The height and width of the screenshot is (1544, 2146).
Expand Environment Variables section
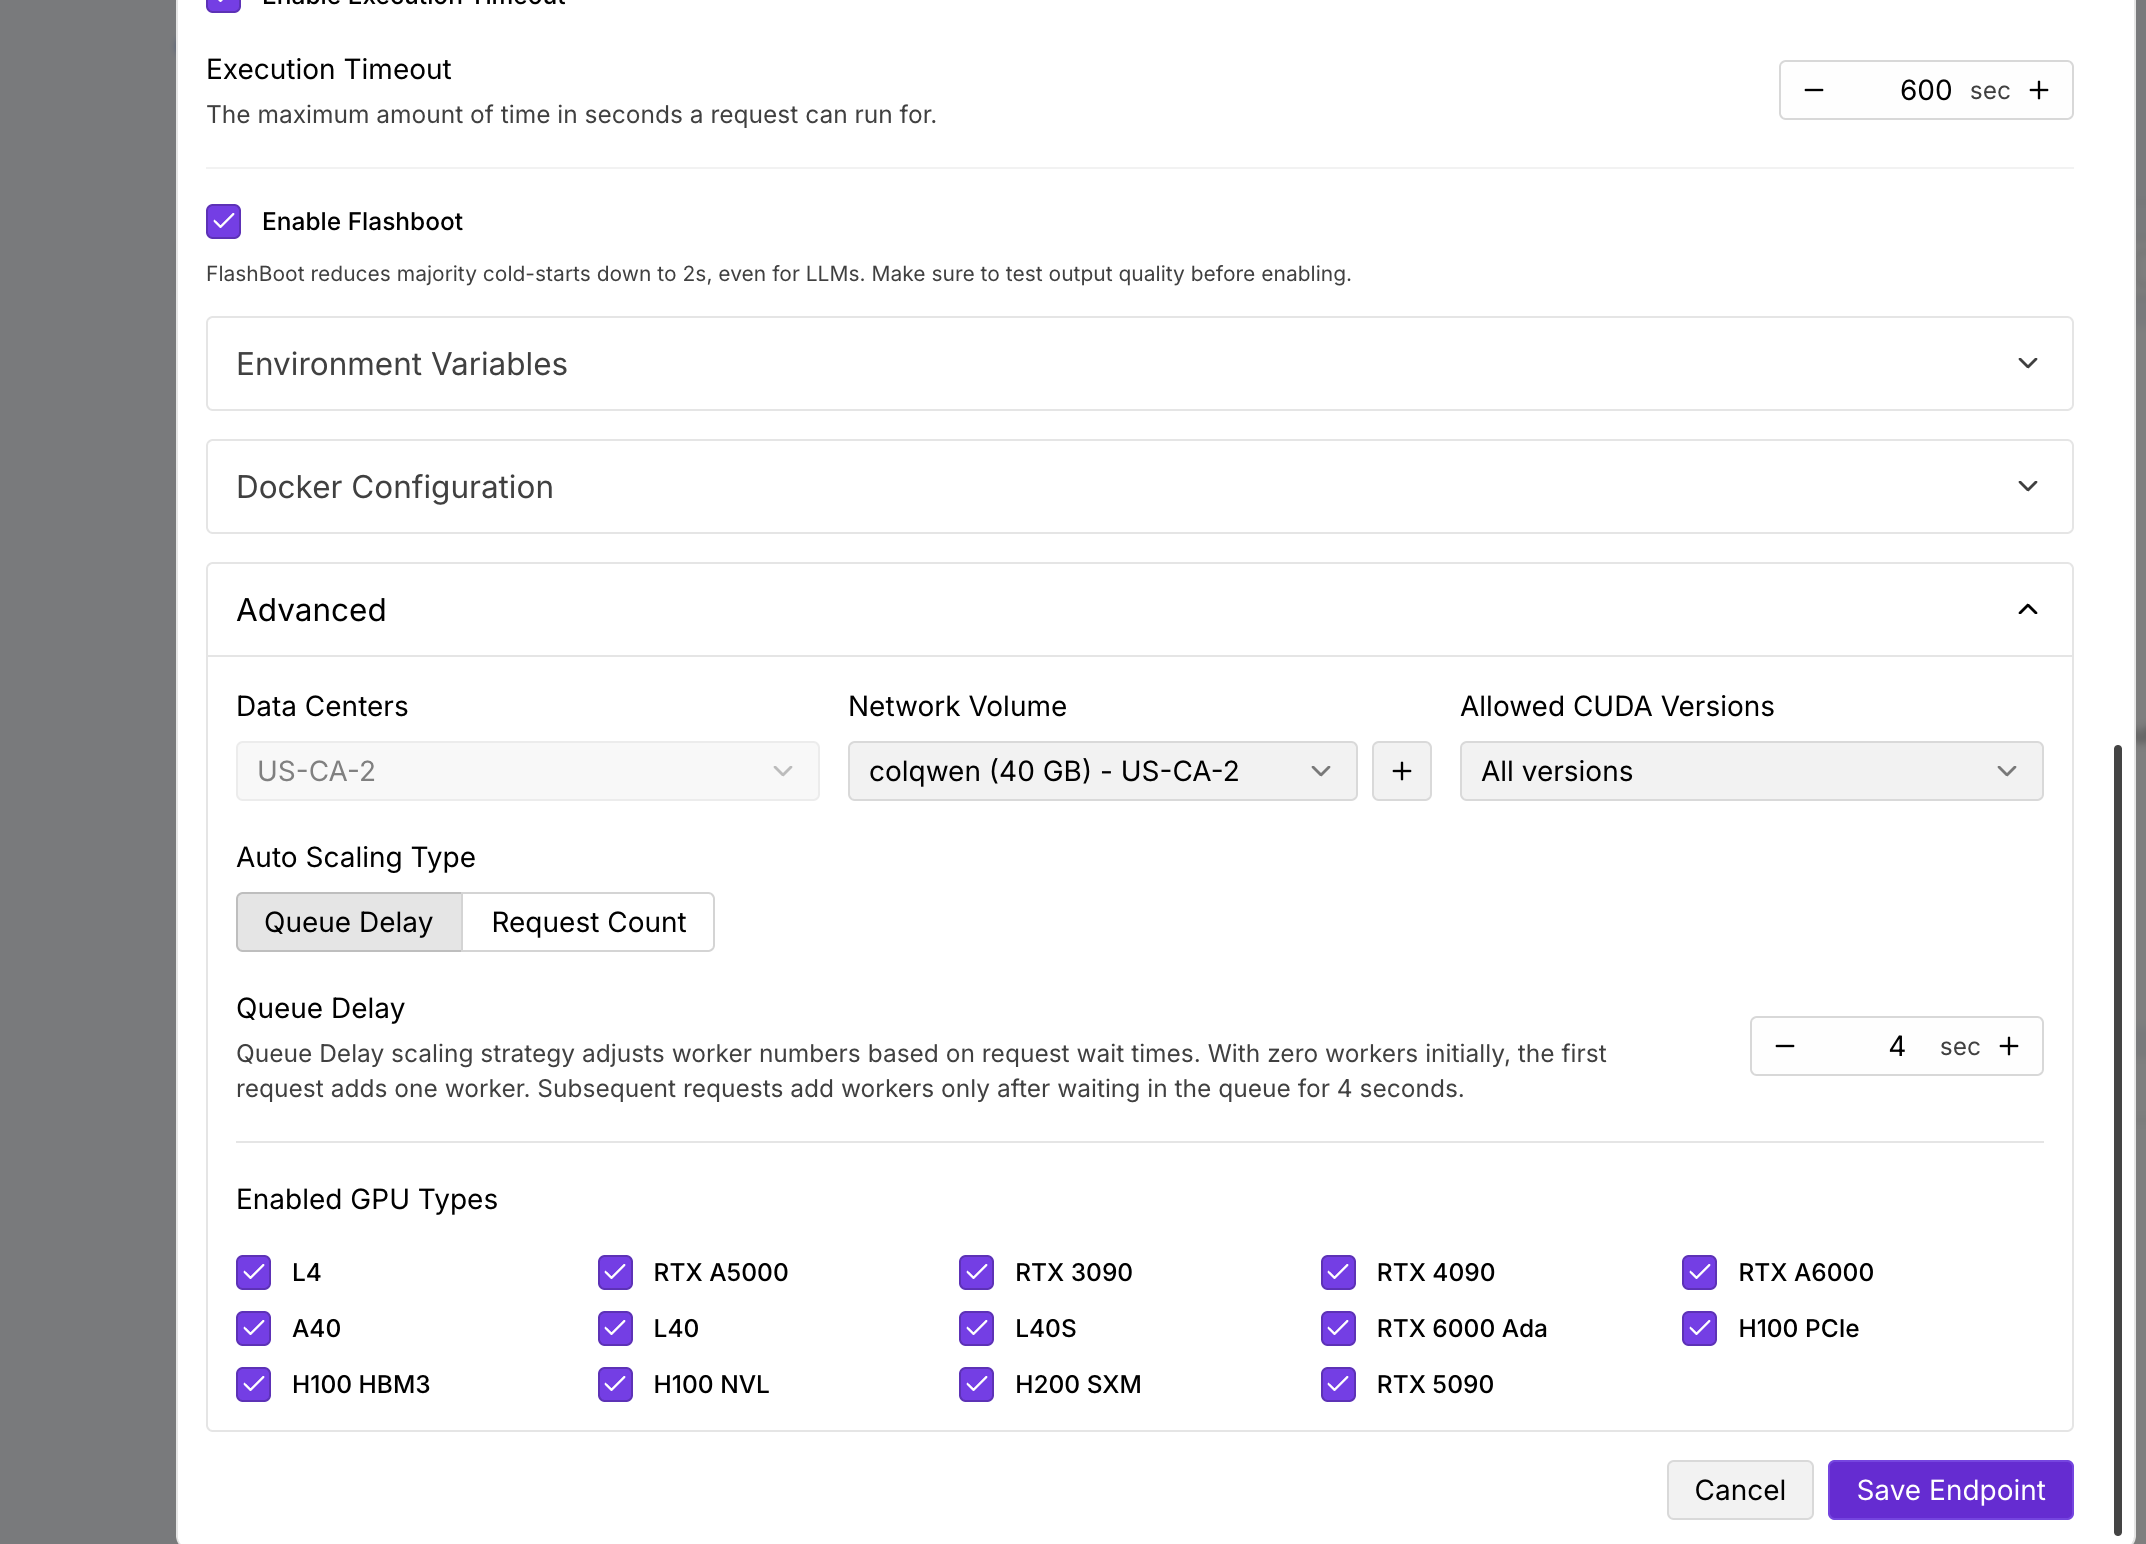(1139, 364)
